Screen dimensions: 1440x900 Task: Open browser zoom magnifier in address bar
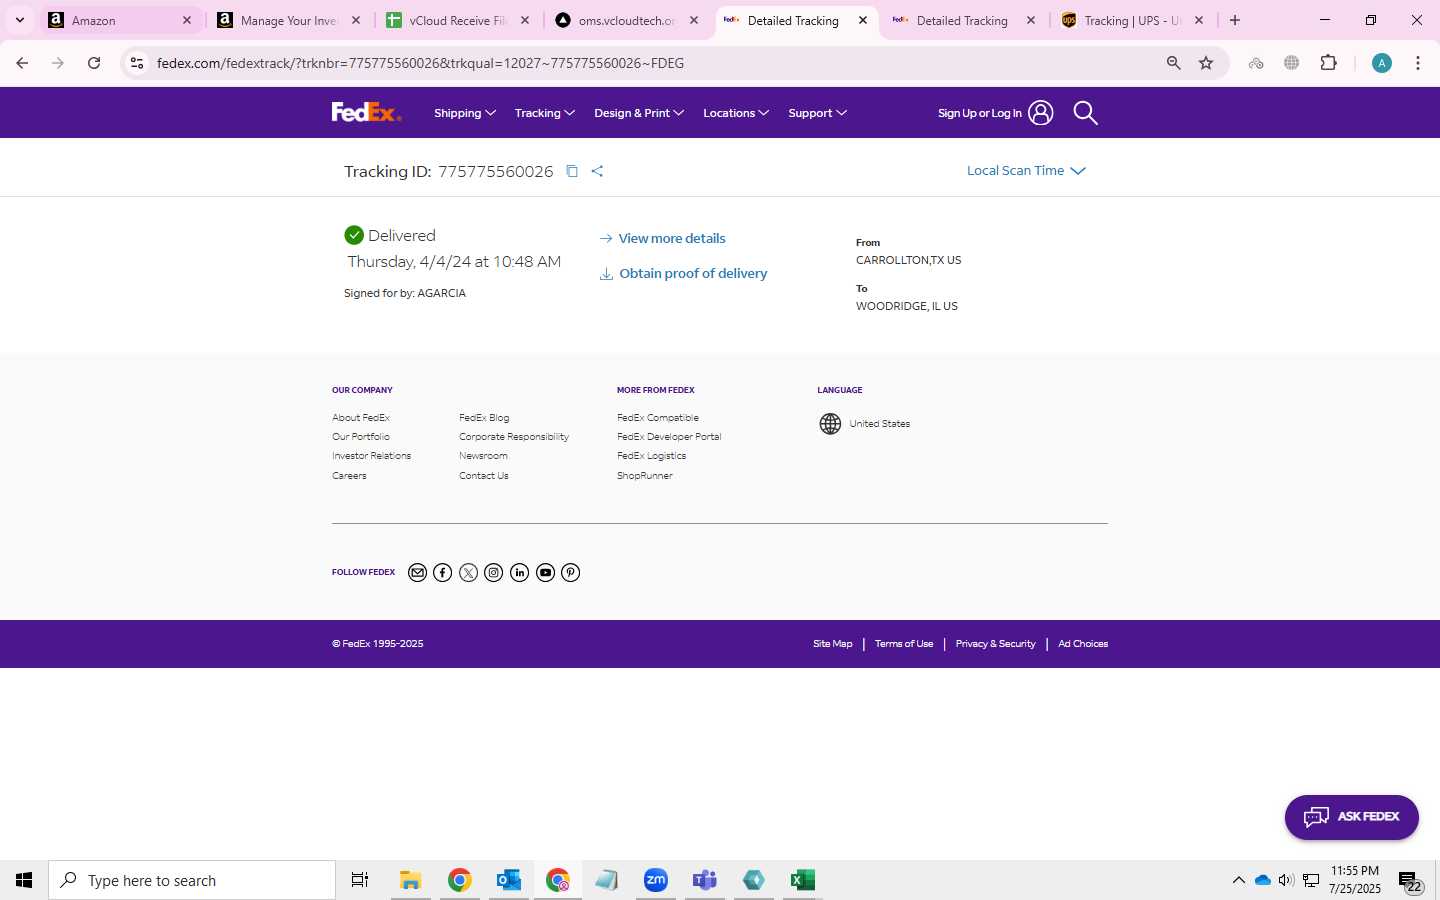coord(1173,63)
